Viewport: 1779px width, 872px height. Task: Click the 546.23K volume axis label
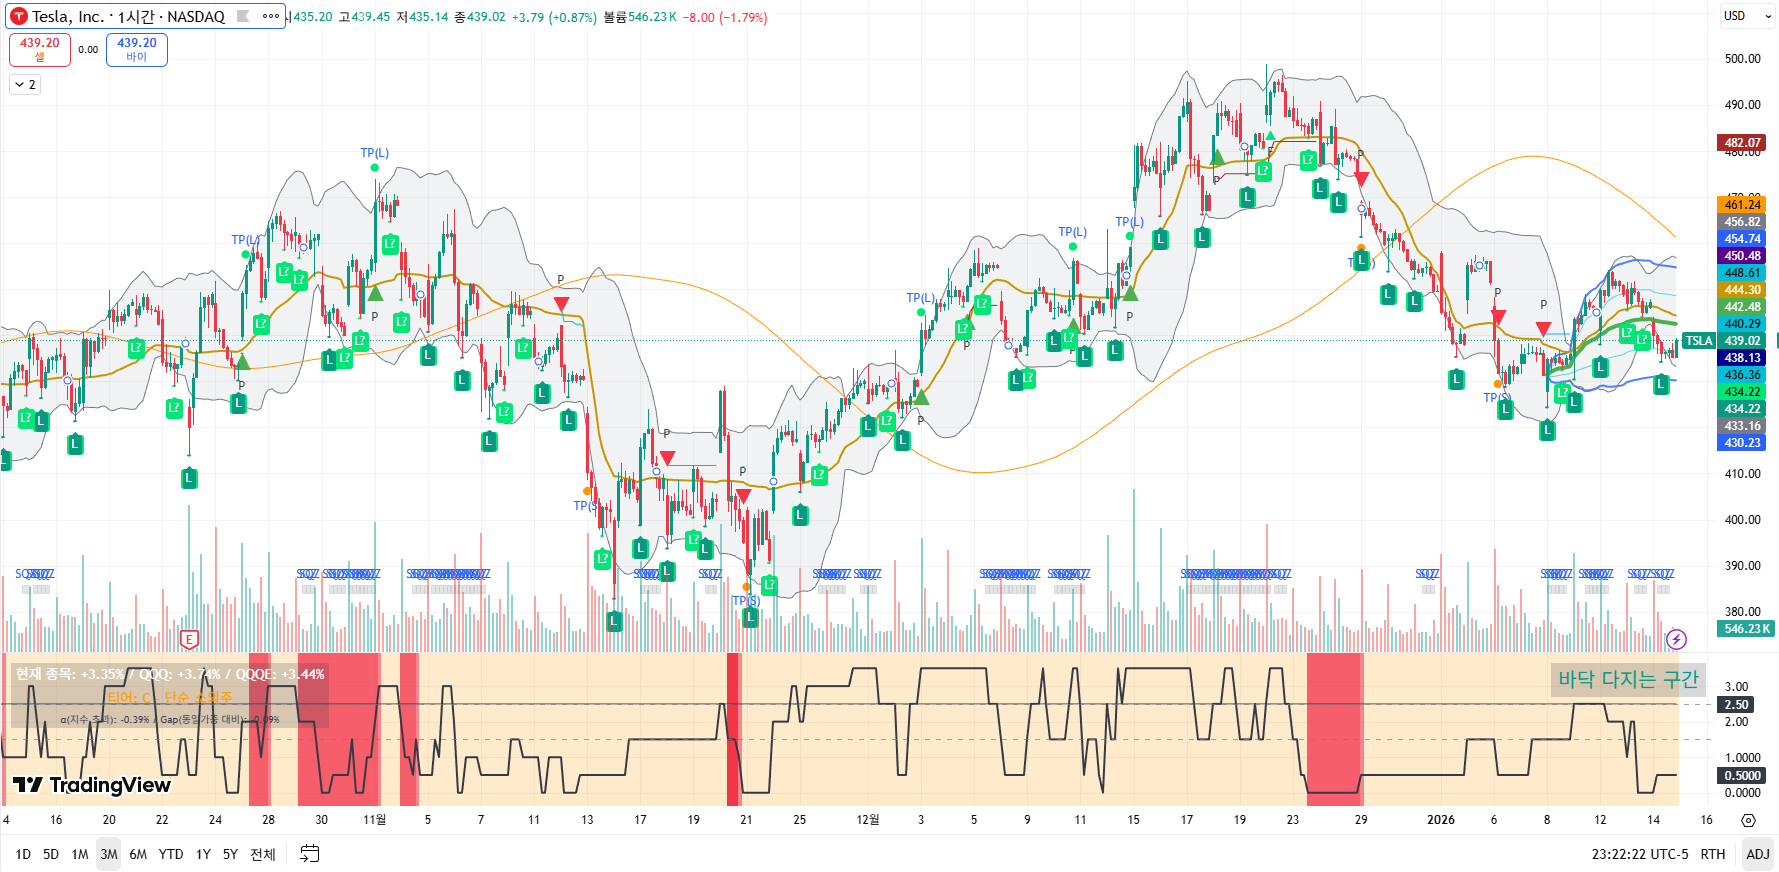tap(1746, 629)
